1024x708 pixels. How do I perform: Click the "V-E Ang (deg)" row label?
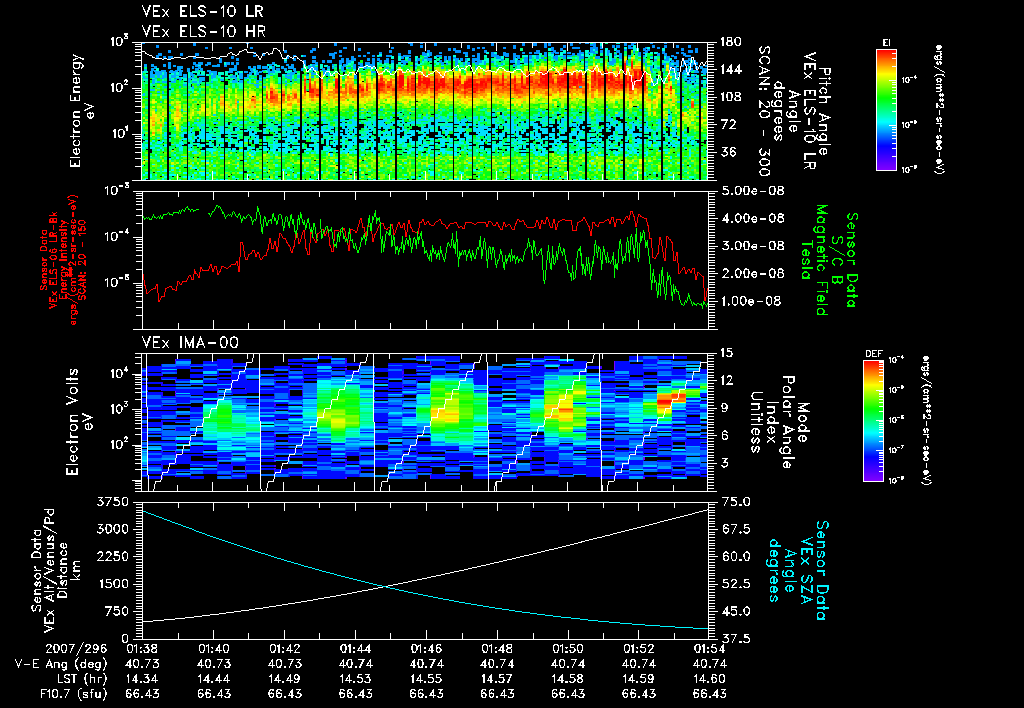(61, 664)
